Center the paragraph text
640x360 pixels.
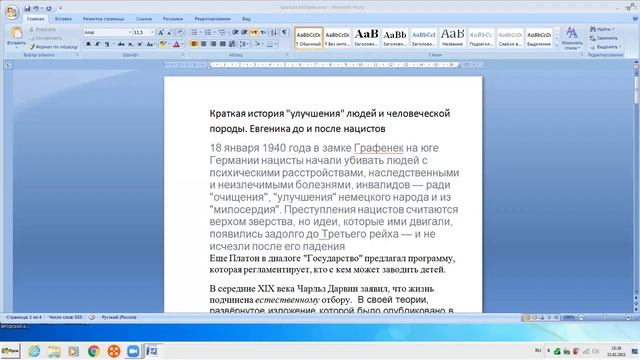[203, 44]
